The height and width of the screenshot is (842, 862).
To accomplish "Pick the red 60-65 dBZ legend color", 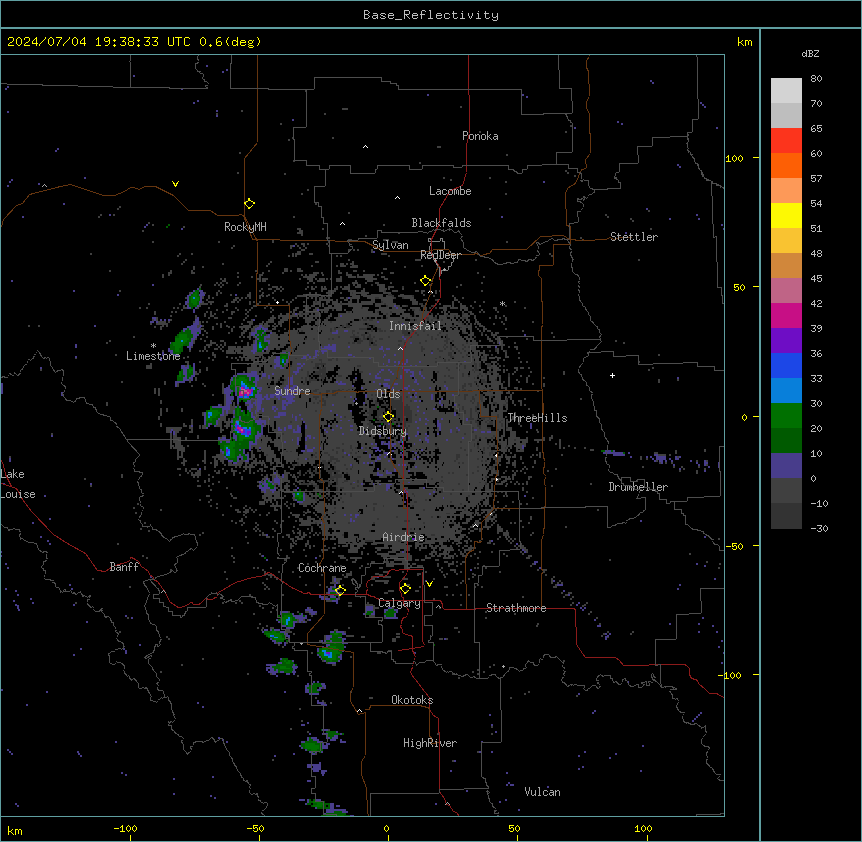I will pyautogui.click(x=786, y=141).
